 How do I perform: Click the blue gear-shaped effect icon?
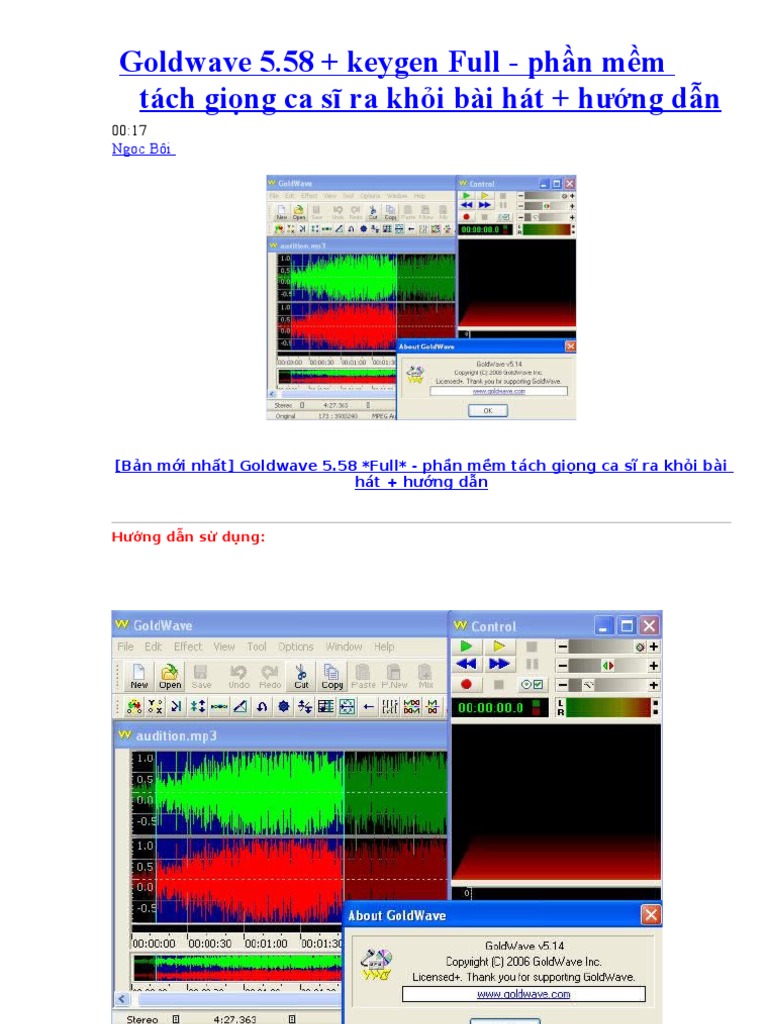click(x=283, y=706)
